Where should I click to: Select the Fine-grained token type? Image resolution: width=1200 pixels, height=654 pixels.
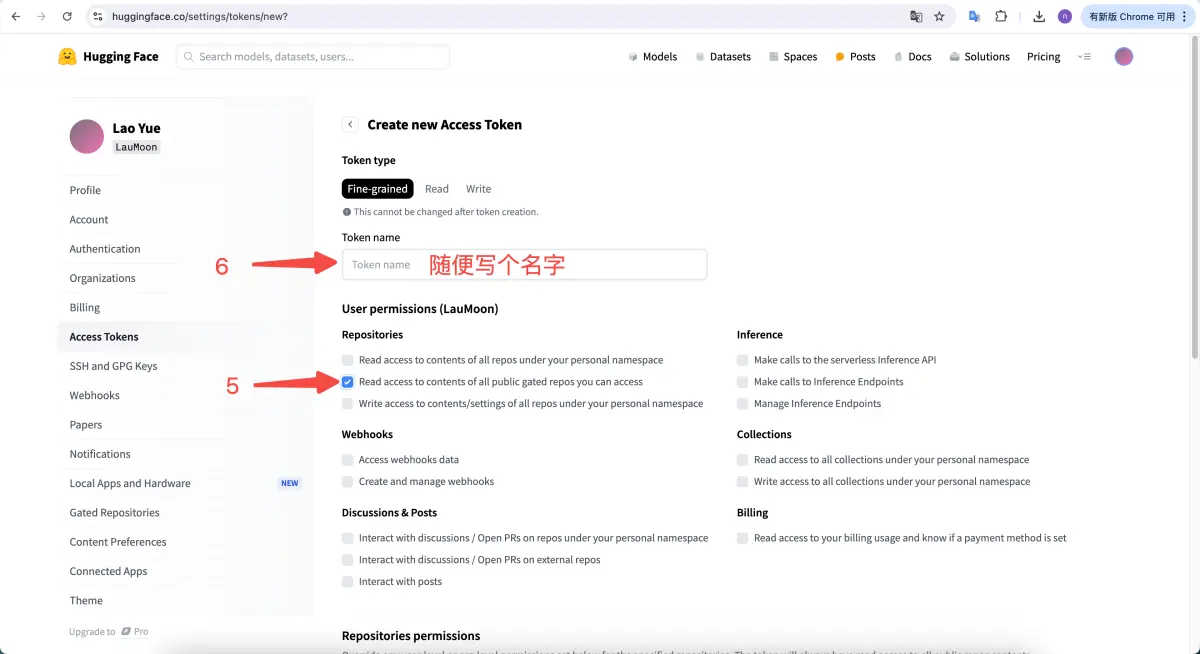click(378, 189)
